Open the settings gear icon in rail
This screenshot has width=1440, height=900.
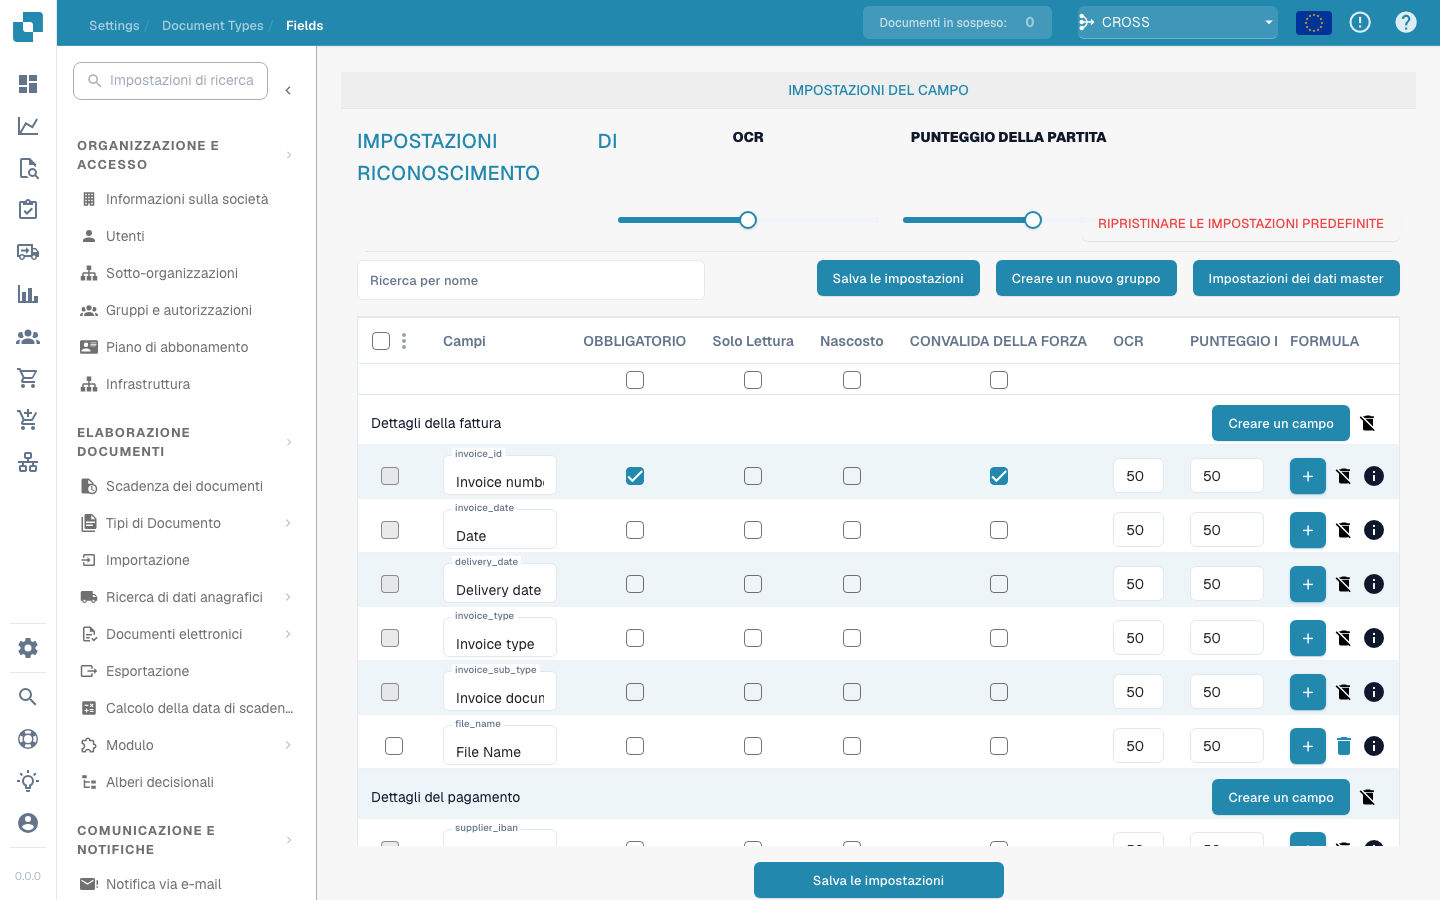[28, 648]
